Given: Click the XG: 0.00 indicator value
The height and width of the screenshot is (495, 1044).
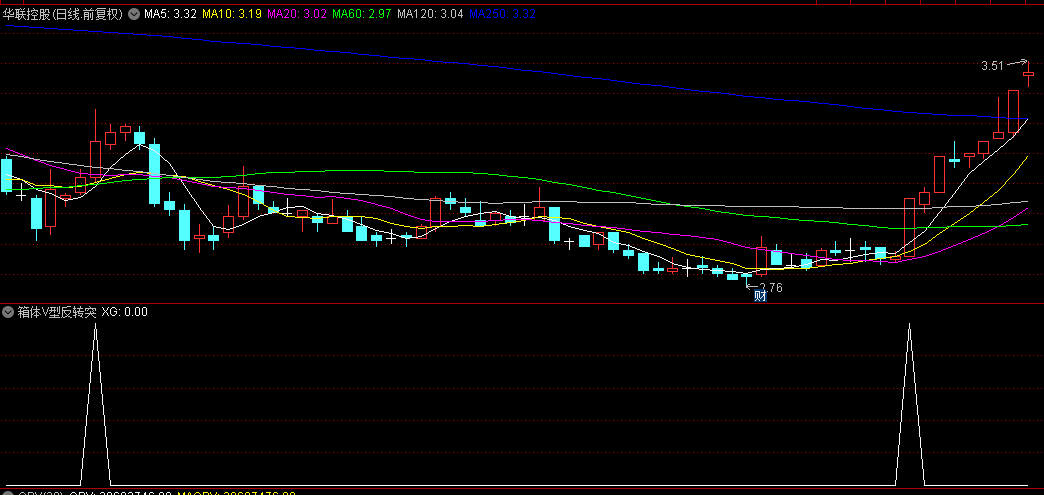Looking at the screenshot, I should coord(125,311).
